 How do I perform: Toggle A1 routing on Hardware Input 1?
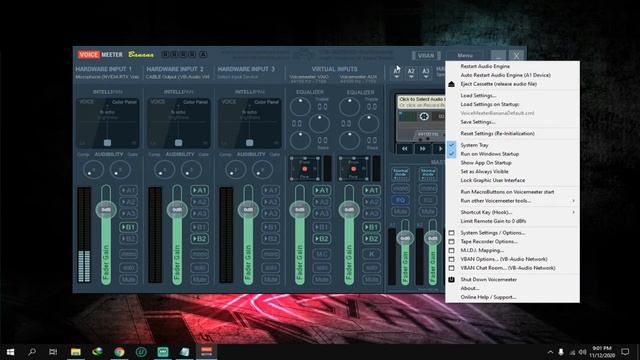[128, 190]
